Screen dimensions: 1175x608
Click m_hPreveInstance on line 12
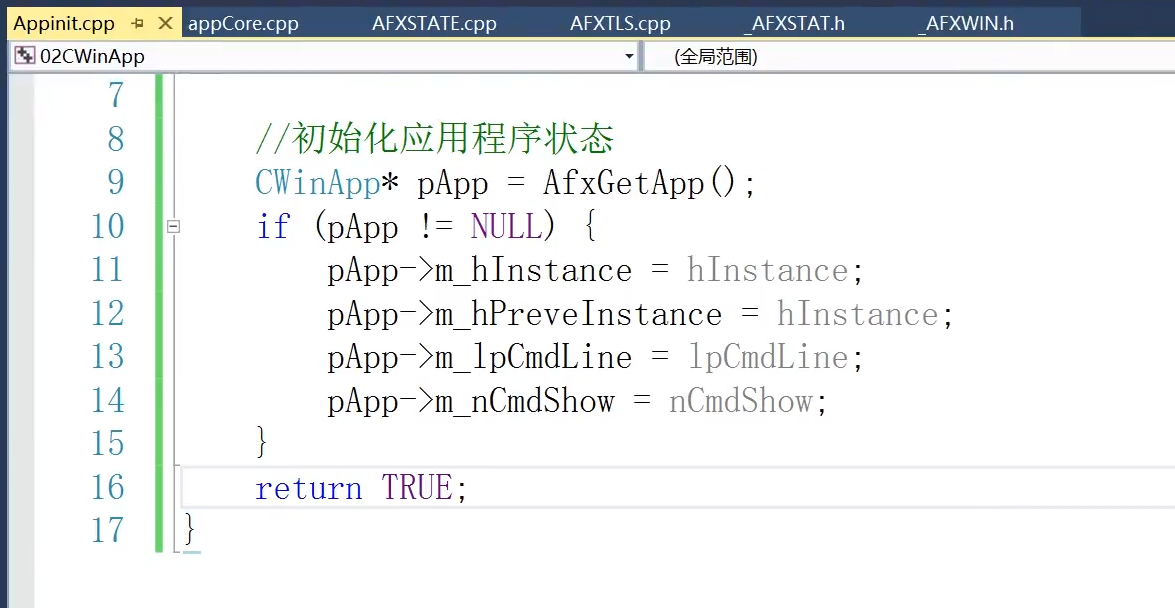coord(579,313)
